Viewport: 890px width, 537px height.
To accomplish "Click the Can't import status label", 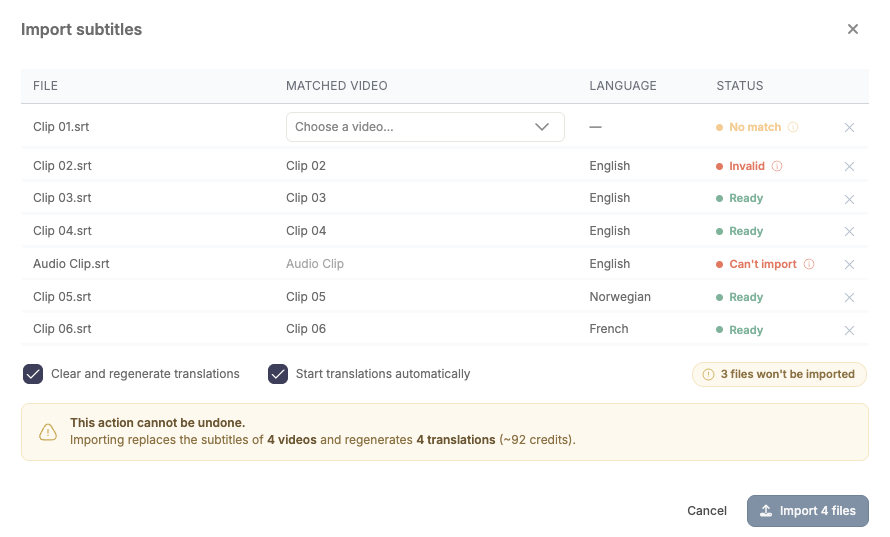I will (x=763, y=264).
